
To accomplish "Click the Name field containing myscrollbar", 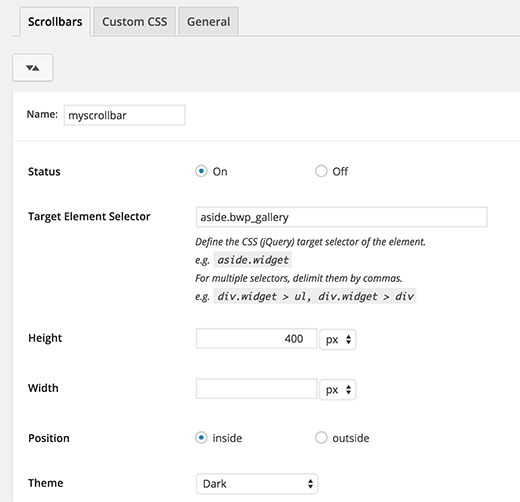I will pyautogui.click(x=124, y=115).
